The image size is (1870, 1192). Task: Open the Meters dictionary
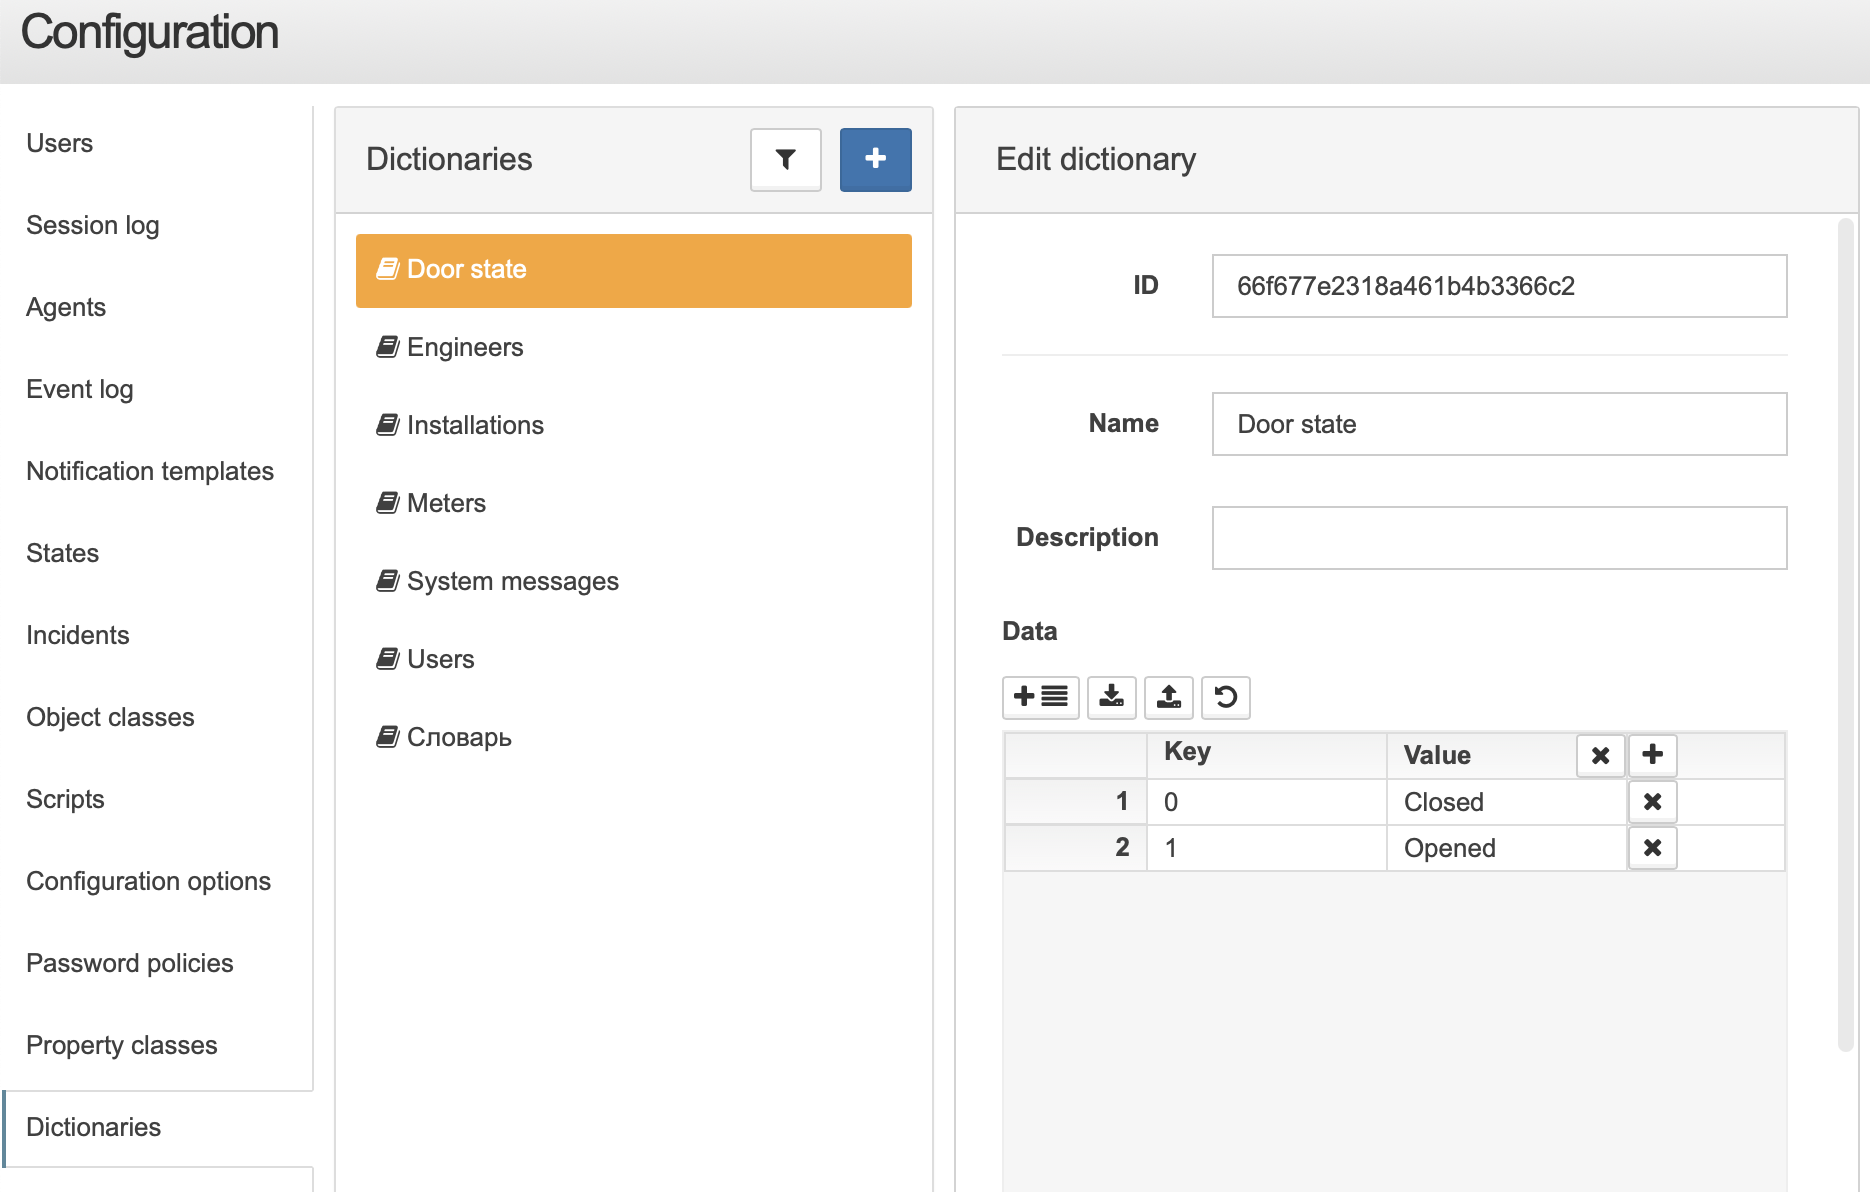[x=633, y=503]
